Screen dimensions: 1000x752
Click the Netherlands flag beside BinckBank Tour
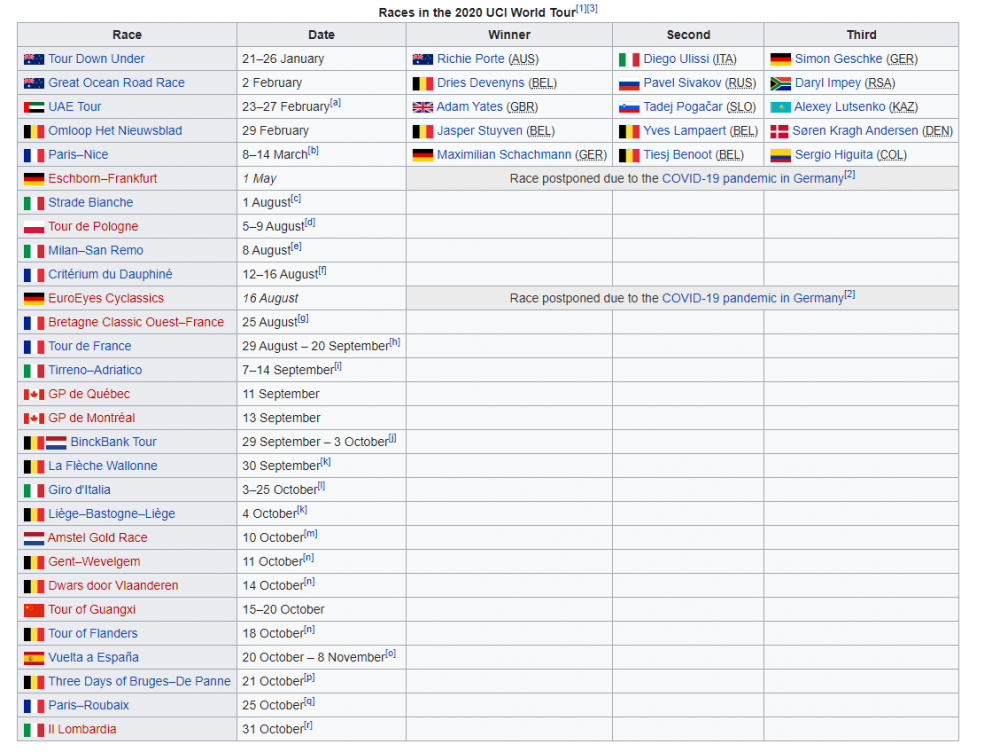tap(56, 442)
